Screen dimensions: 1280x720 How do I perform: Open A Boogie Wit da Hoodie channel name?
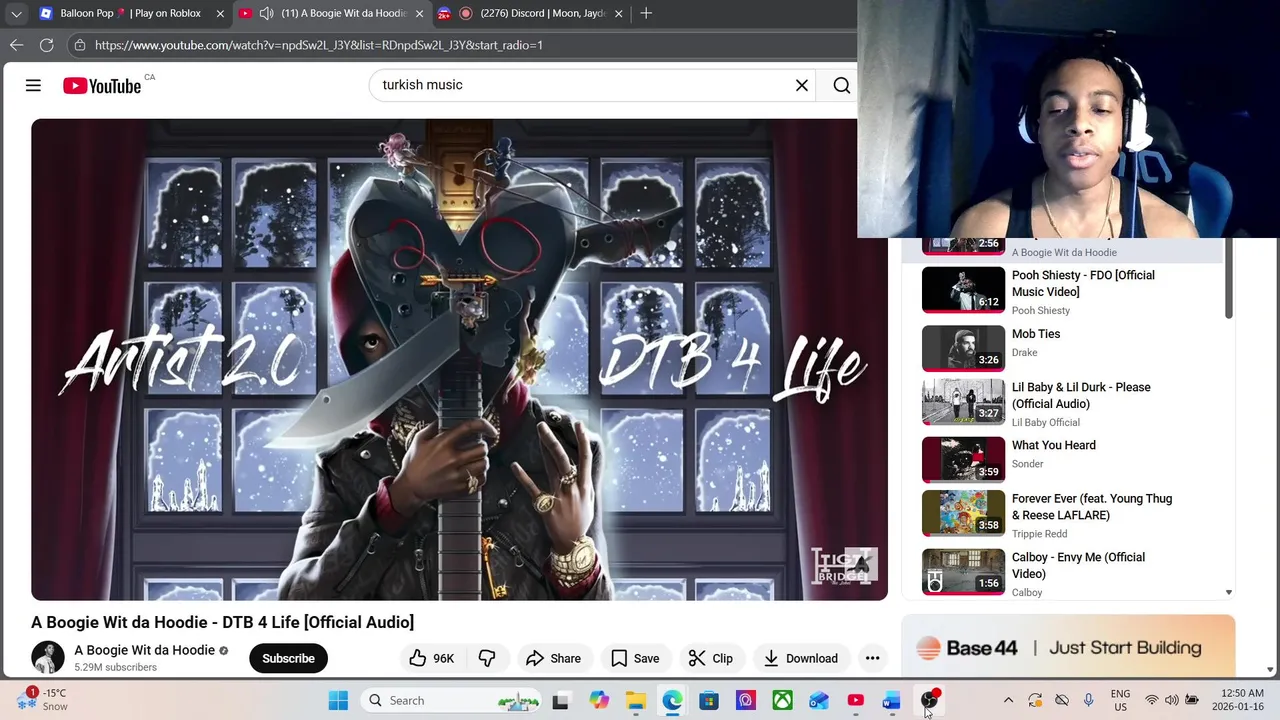click(144, 650)
